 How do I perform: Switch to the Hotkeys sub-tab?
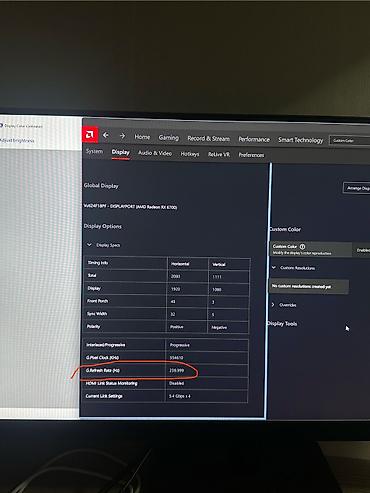point(190,154)
